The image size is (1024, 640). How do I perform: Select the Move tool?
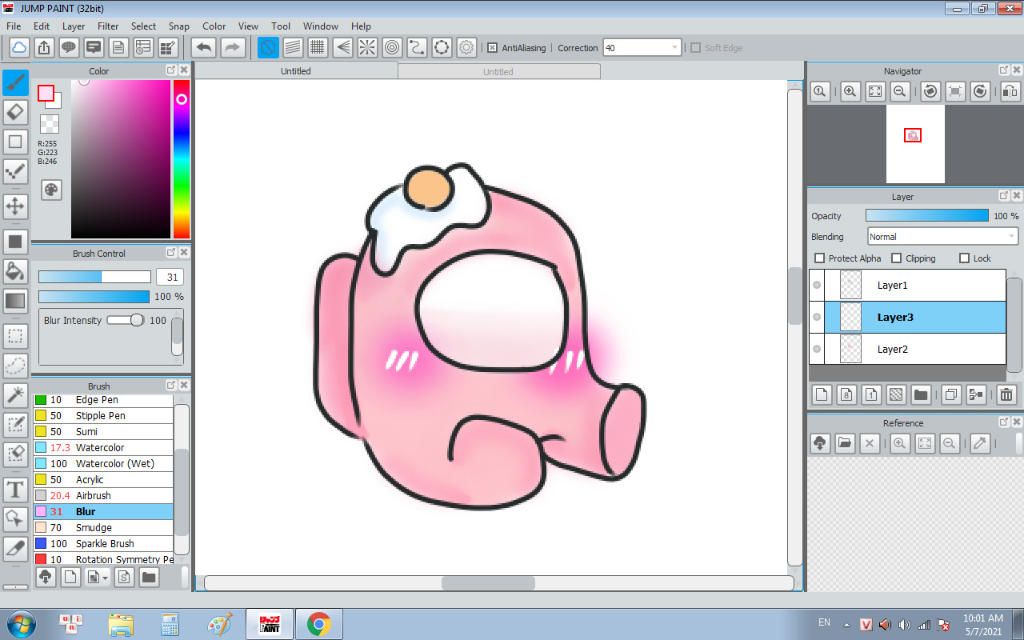[x=15, y=206]
